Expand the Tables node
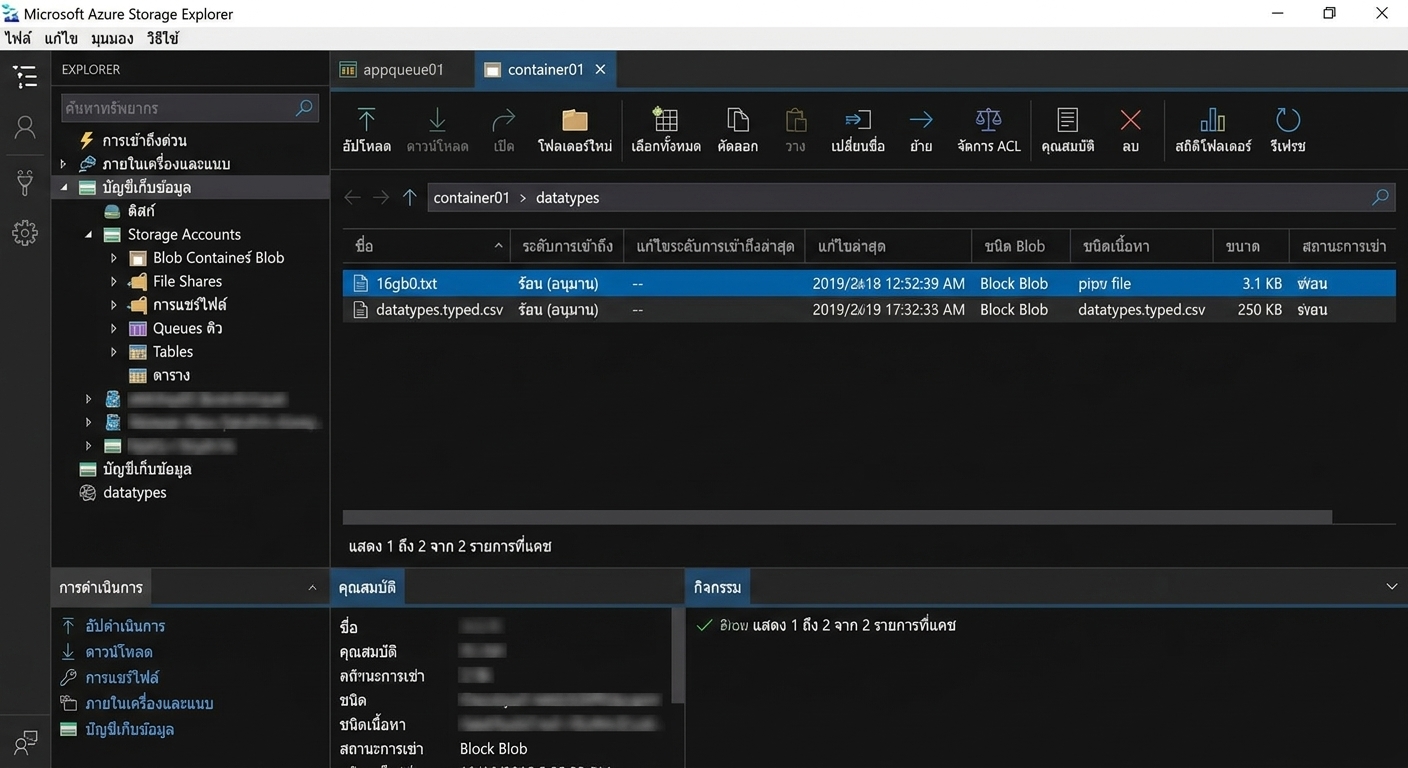 point(114,352)
